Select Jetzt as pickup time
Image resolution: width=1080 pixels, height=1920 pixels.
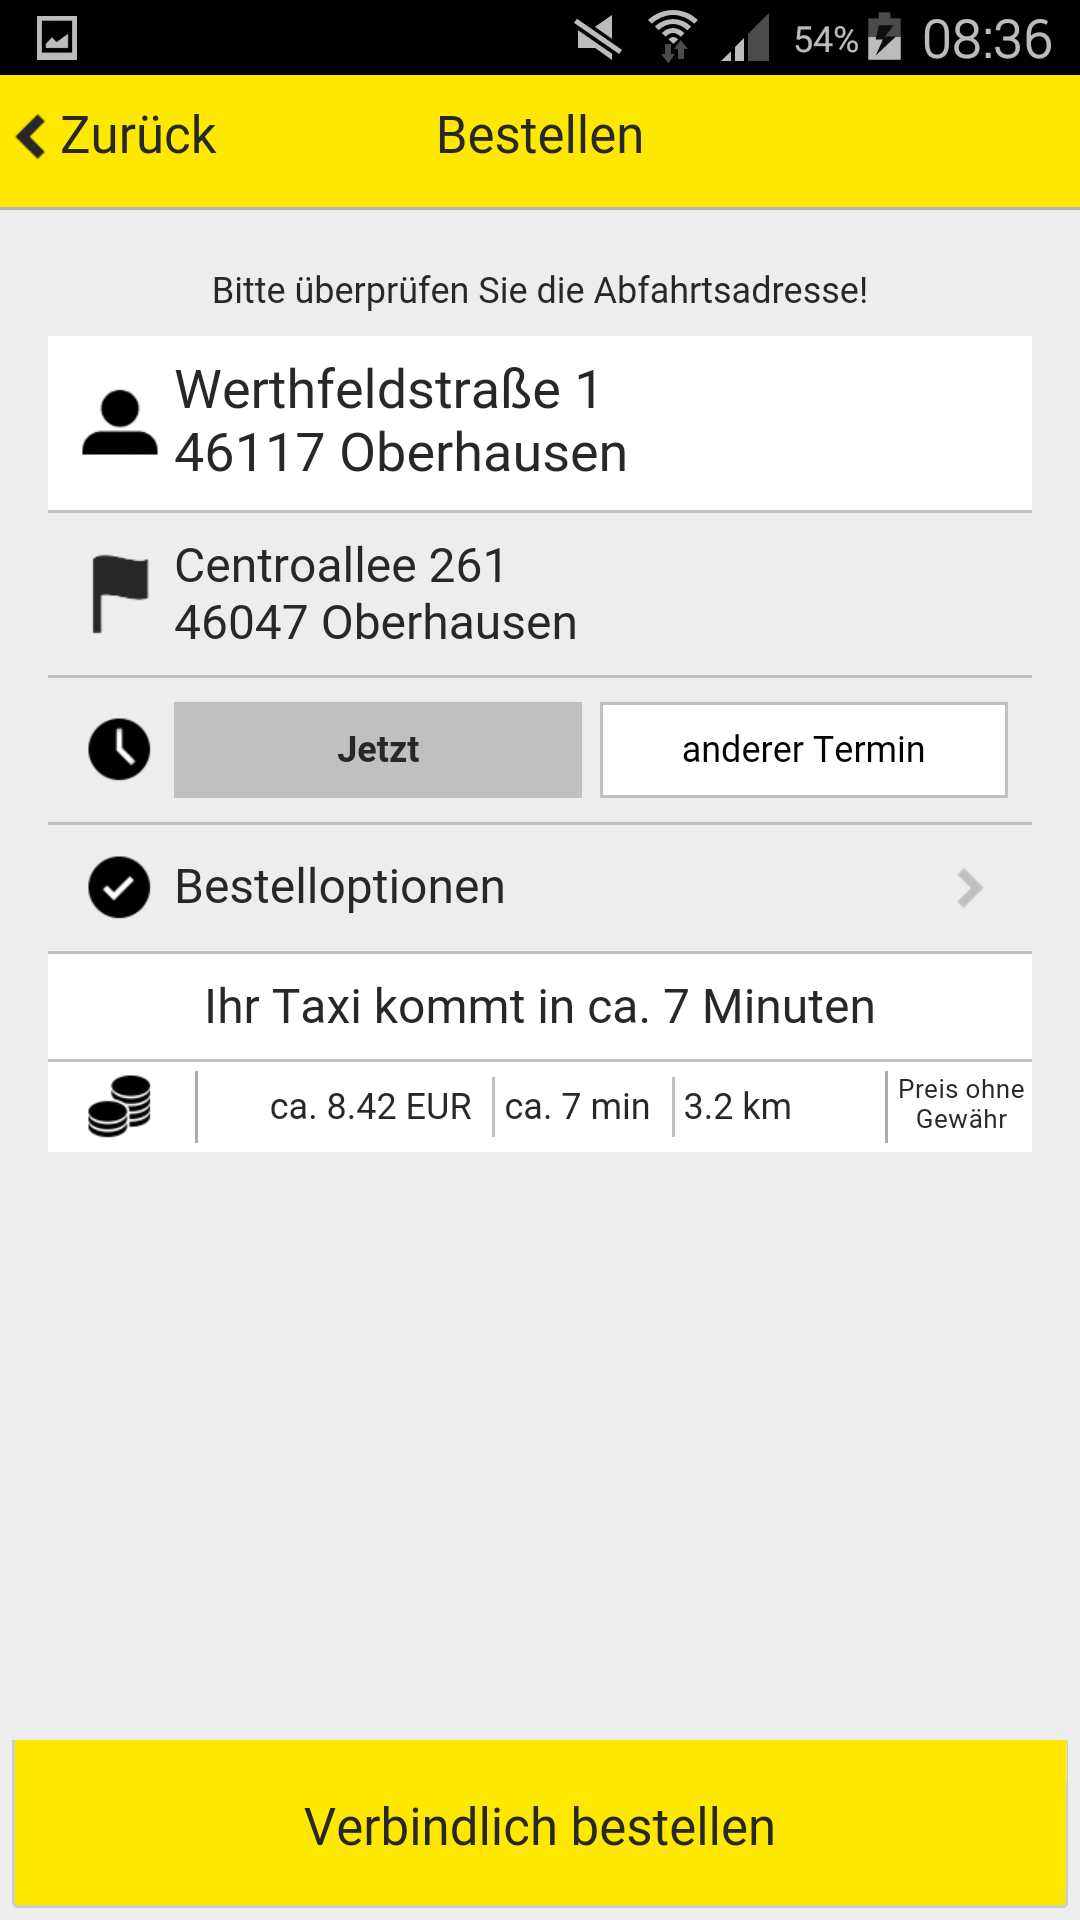(x=378, y=750)
